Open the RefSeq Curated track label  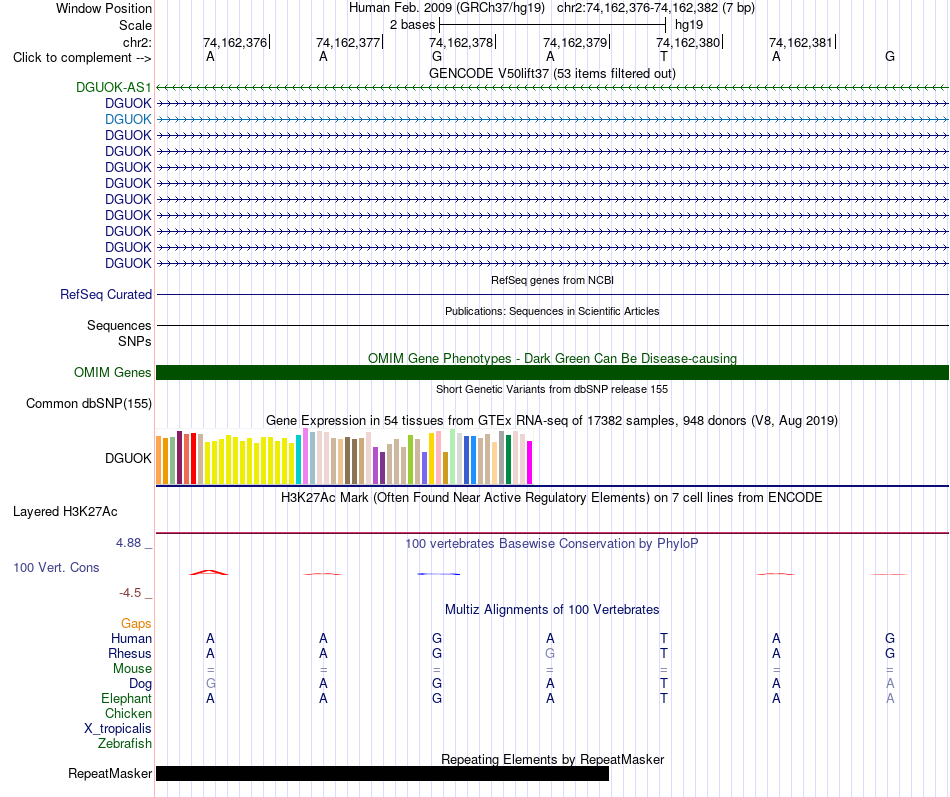click(x=105, y=295)
